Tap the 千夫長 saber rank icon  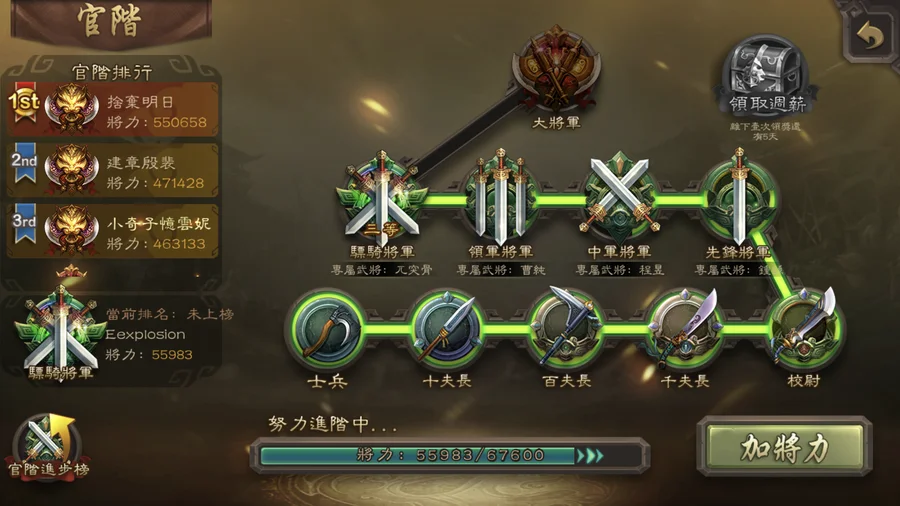(x=685, y=329)
